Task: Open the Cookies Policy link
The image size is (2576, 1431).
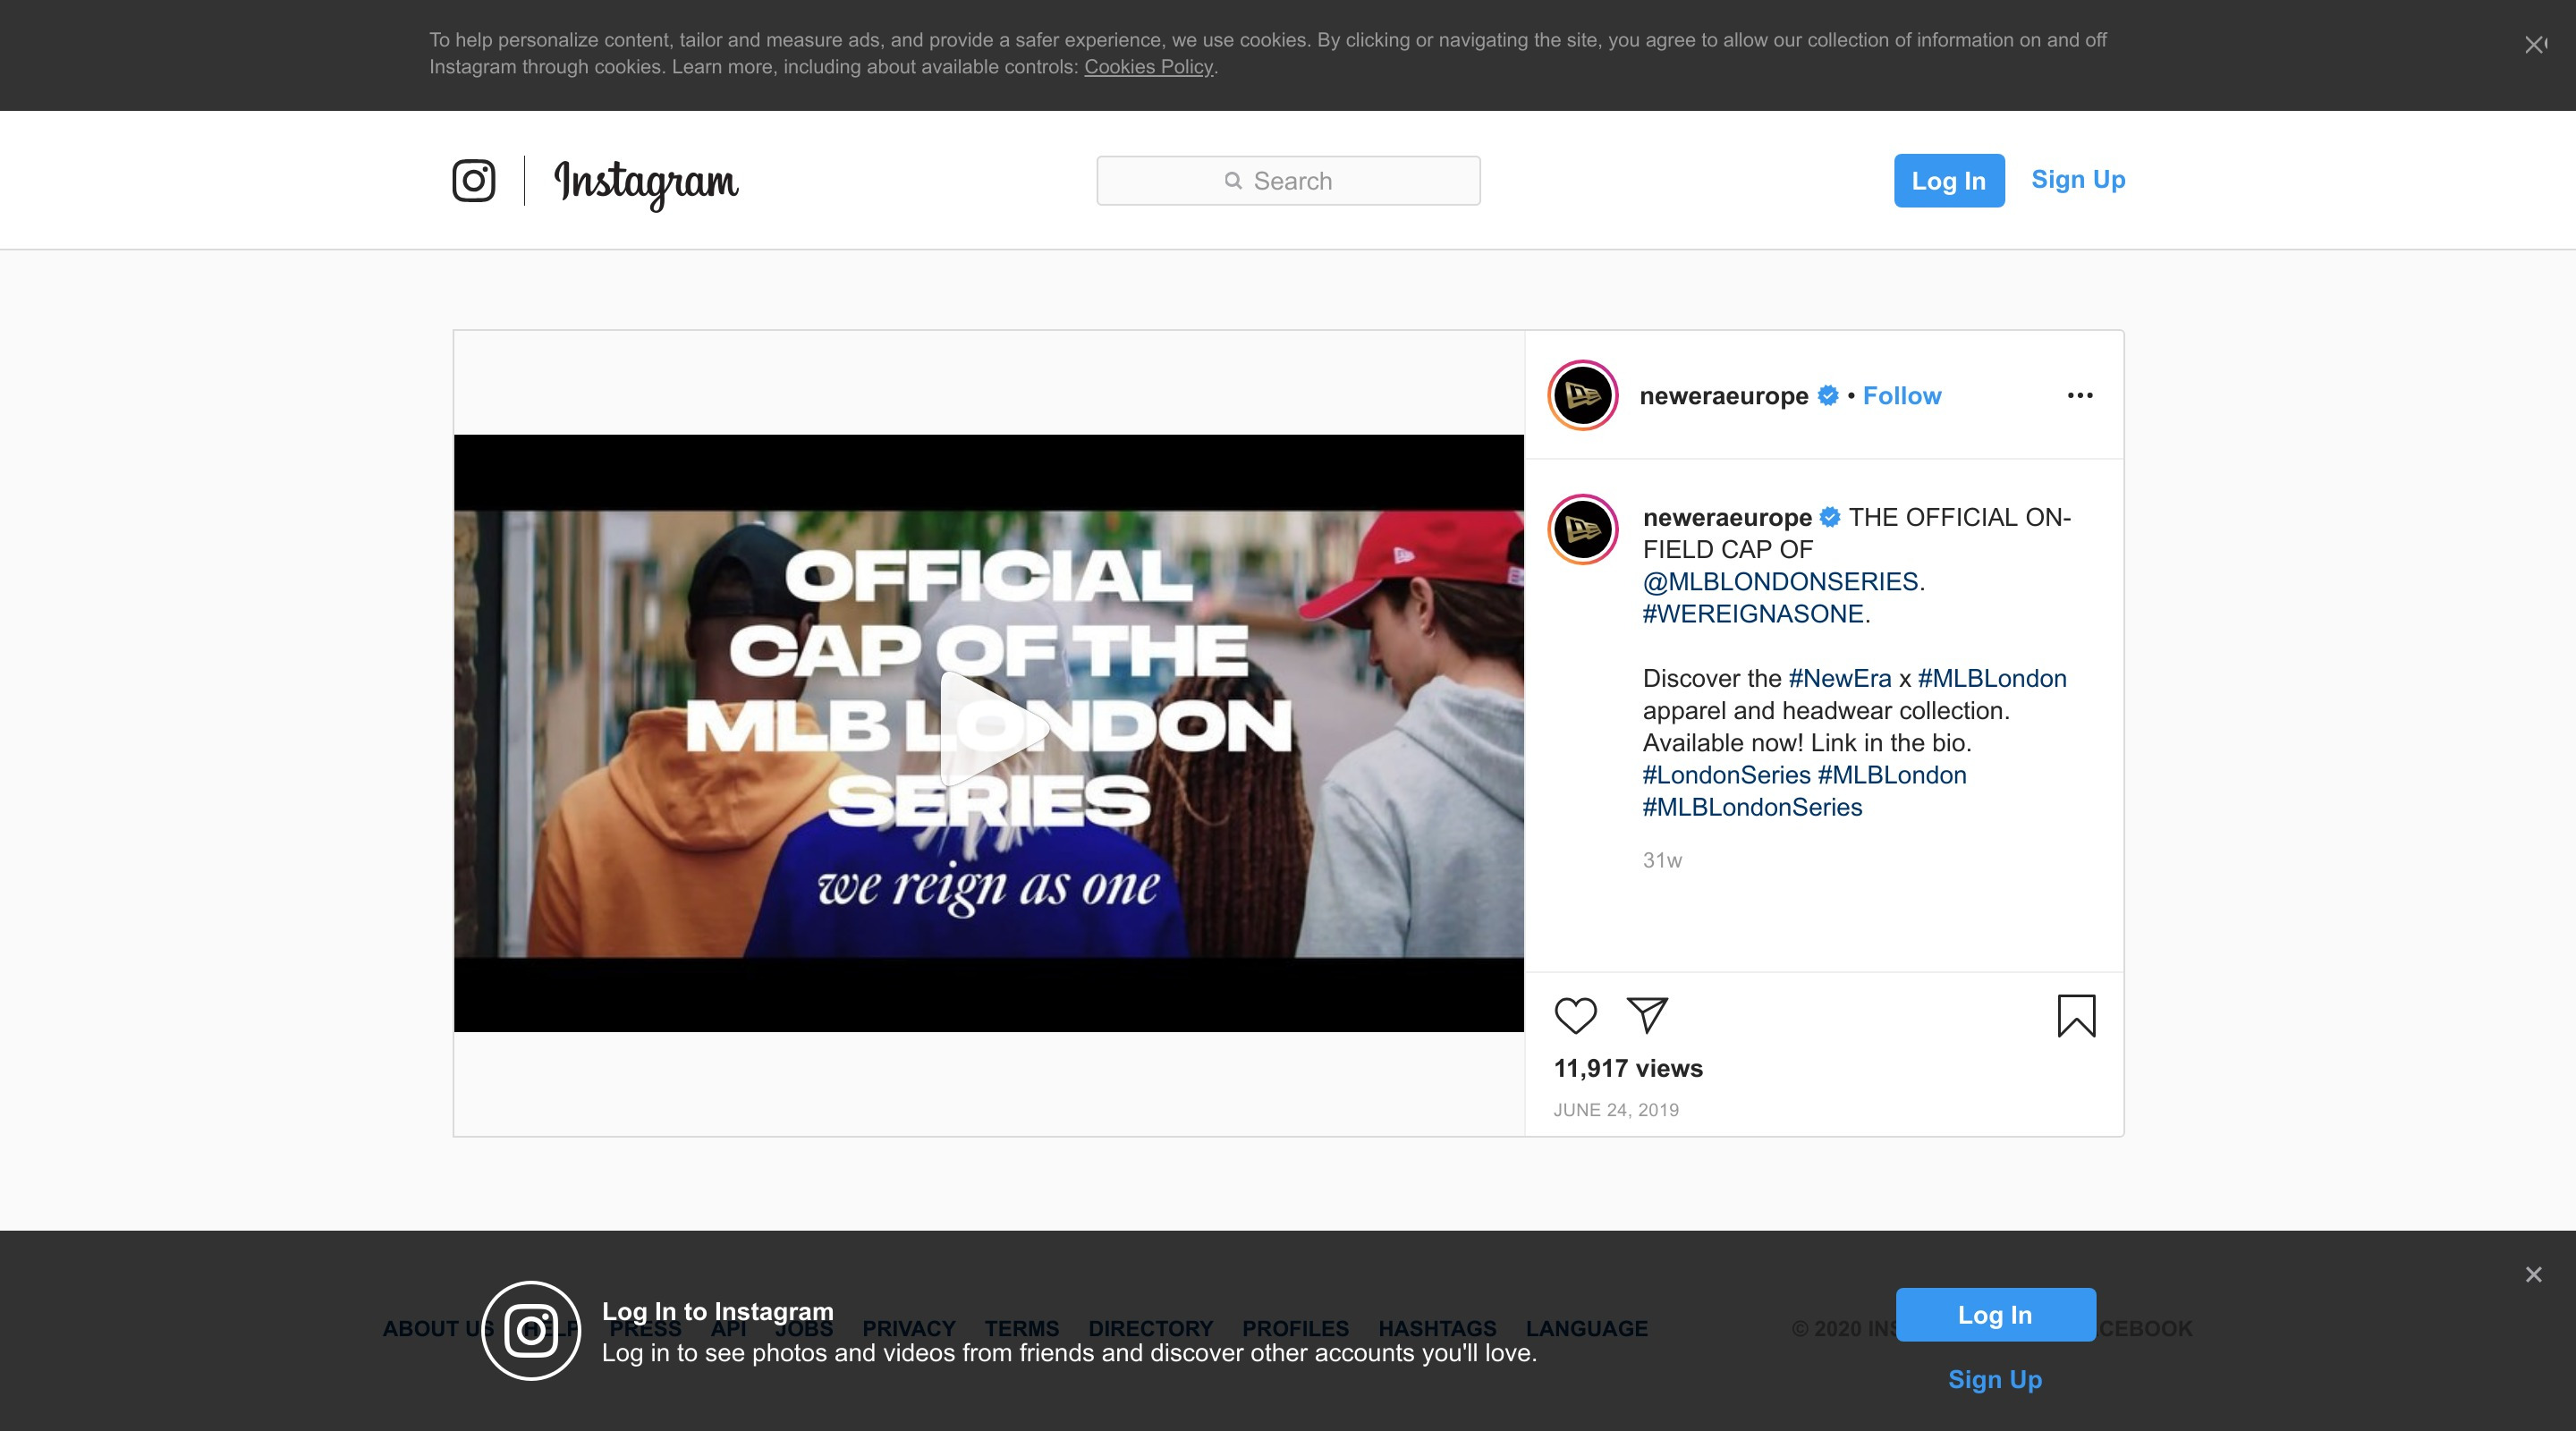Action: click(x=1148, y=67)
